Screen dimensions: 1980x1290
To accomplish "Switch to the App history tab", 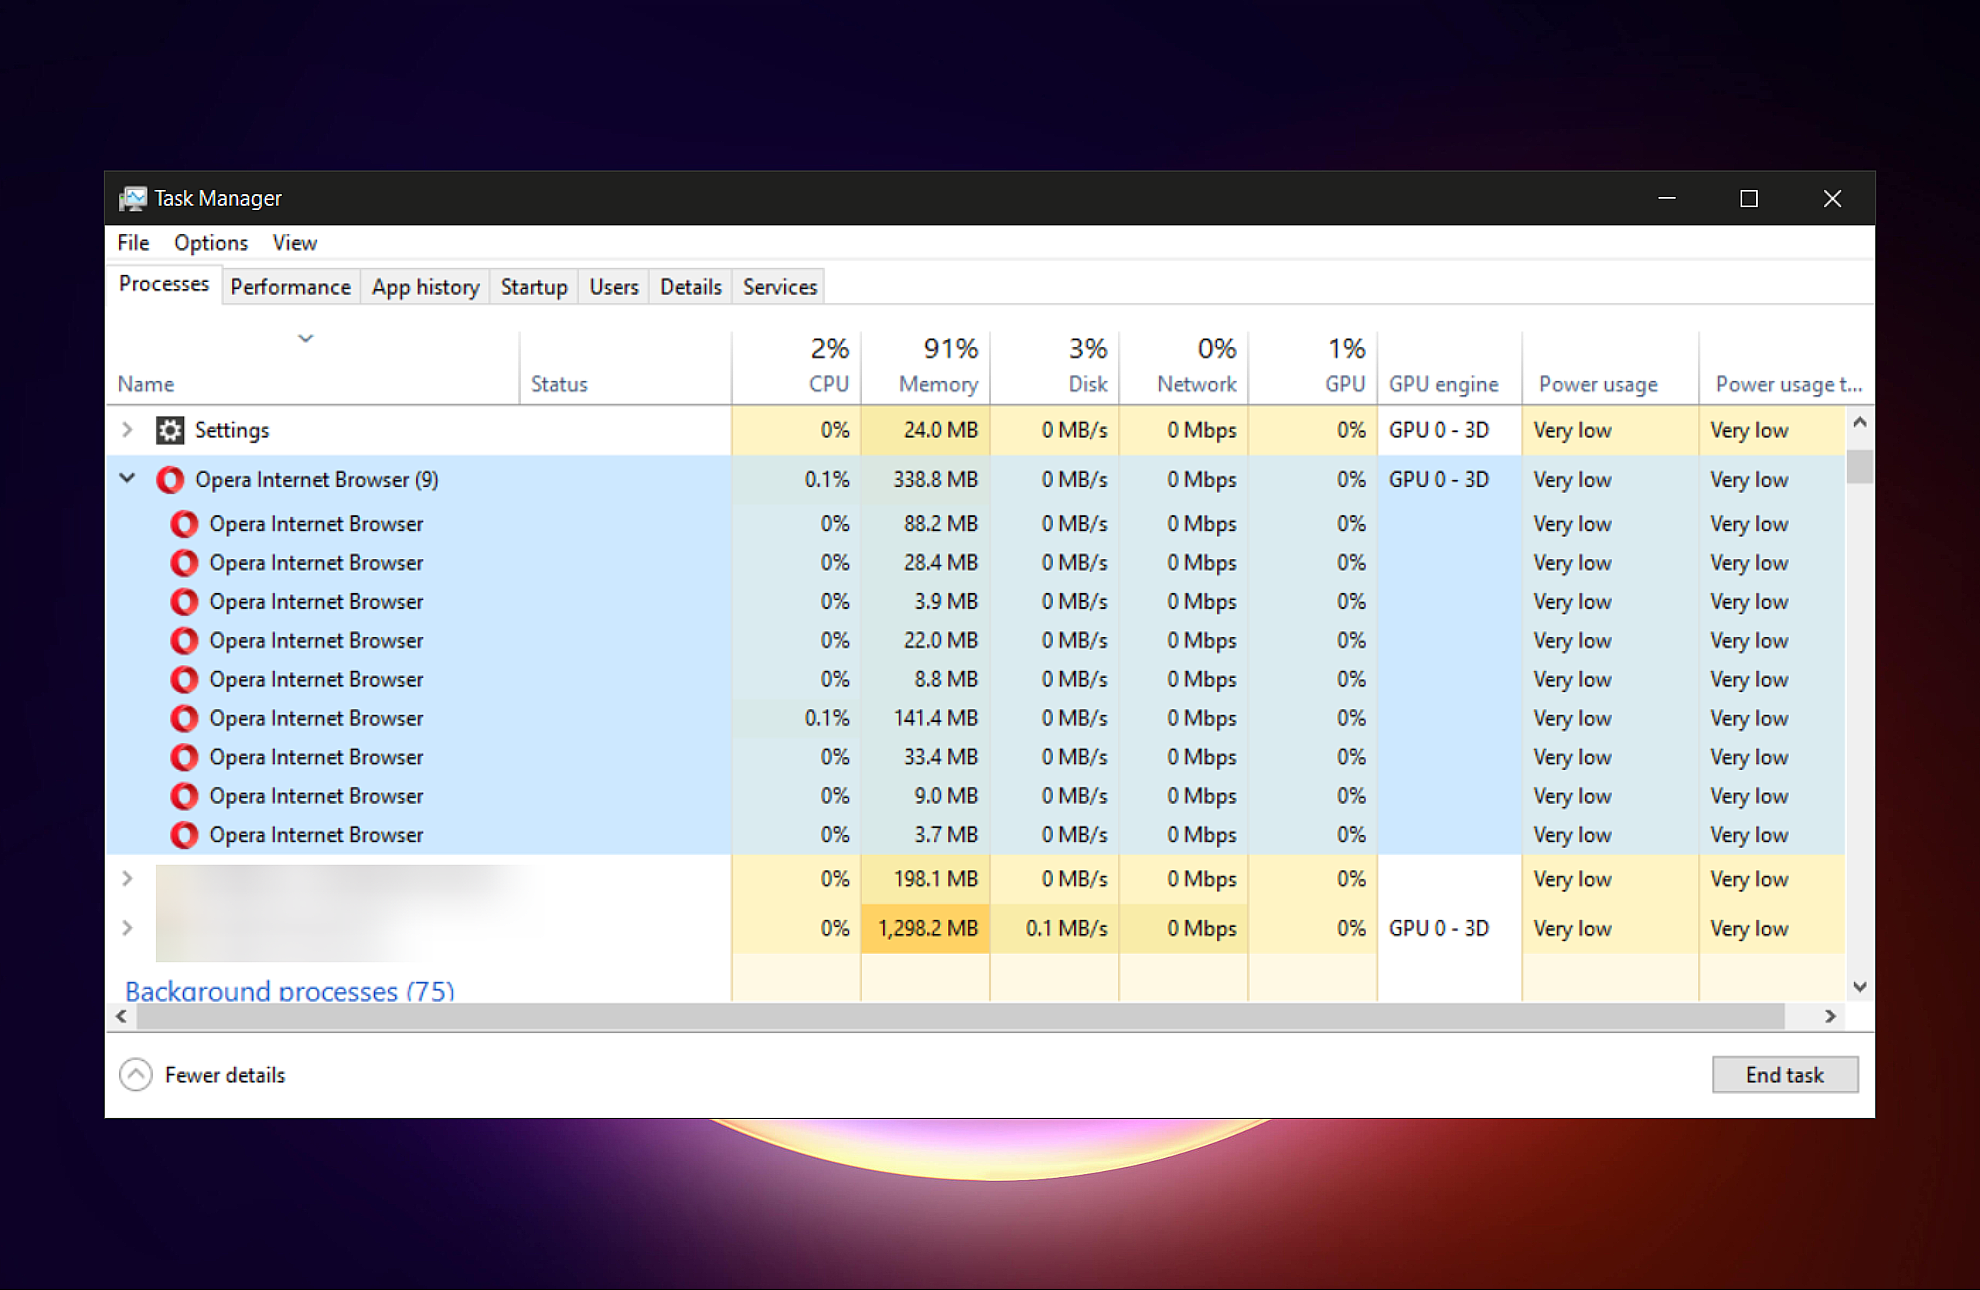I will tap(426, 288).
